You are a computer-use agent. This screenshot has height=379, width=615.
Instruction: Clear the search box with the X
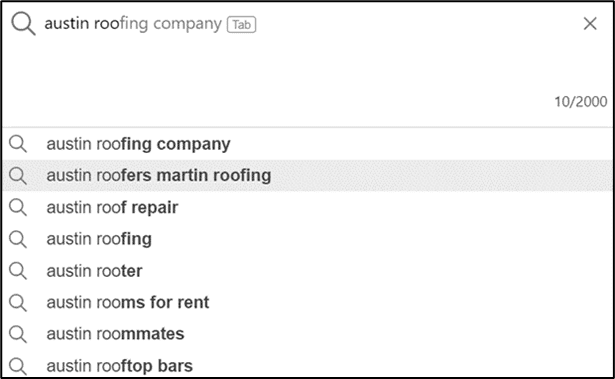590,24
